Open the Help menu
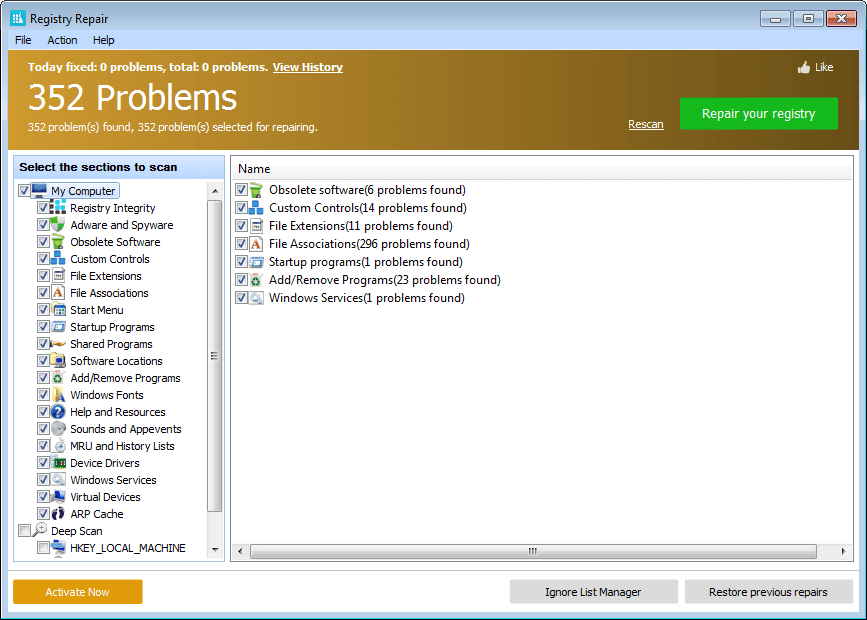 pos(103,40)
